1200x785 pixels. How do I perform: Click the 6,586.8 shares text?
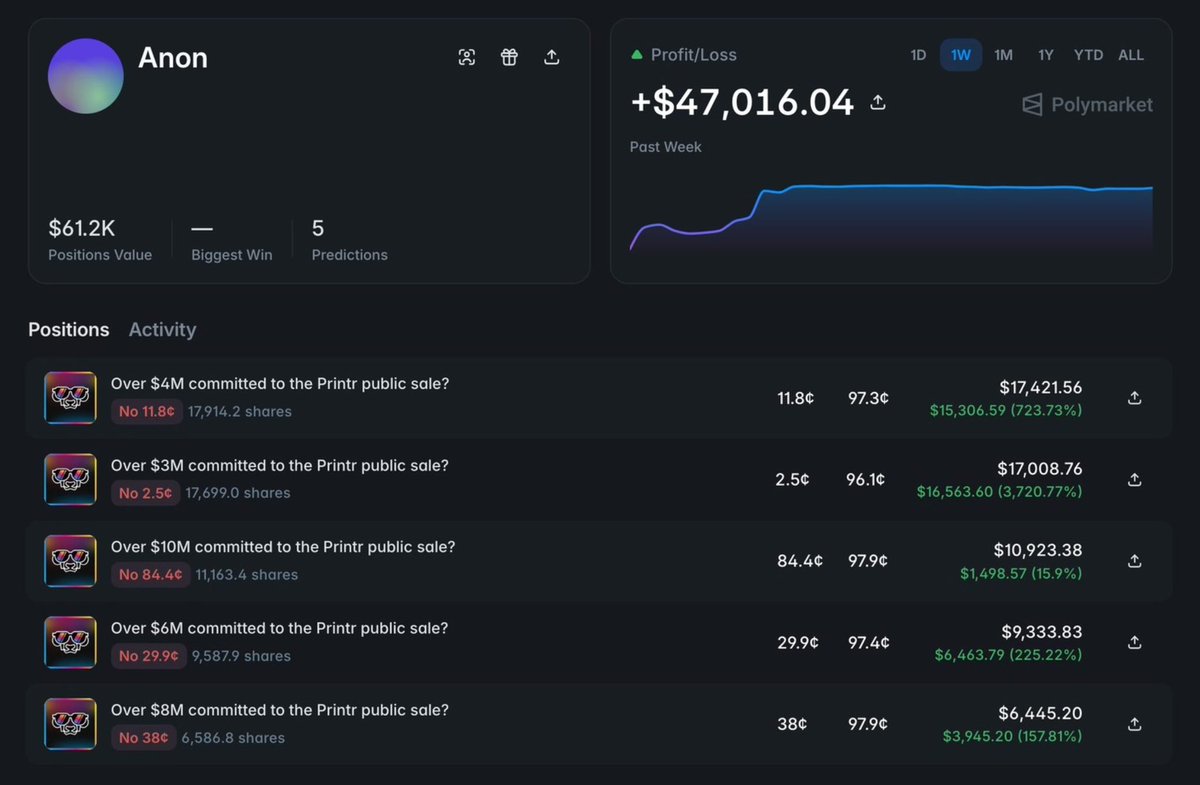(x=233, y=738)
